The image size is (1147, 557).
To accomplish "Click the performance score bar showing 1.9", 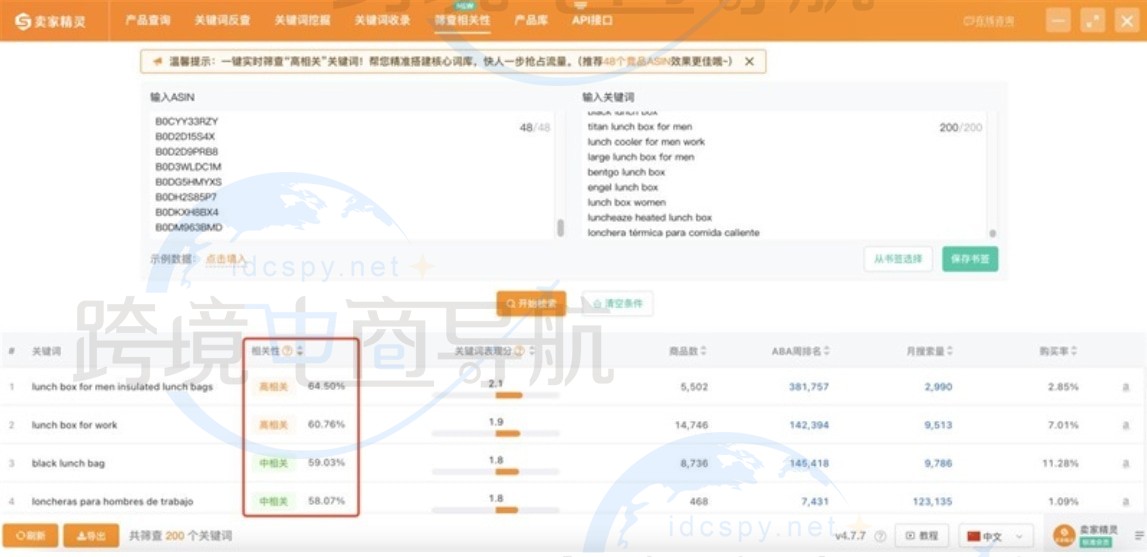I will point(495,433).
